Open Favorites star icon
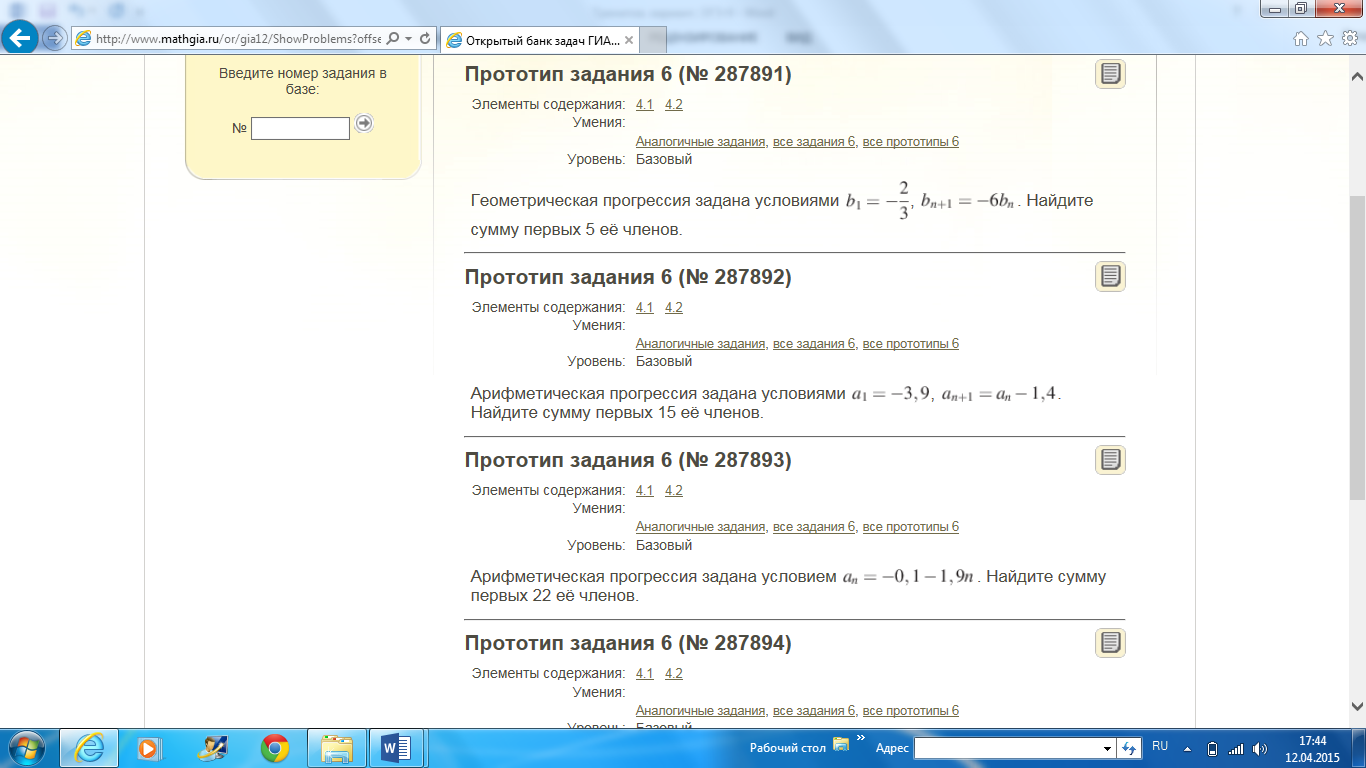 1325,38
